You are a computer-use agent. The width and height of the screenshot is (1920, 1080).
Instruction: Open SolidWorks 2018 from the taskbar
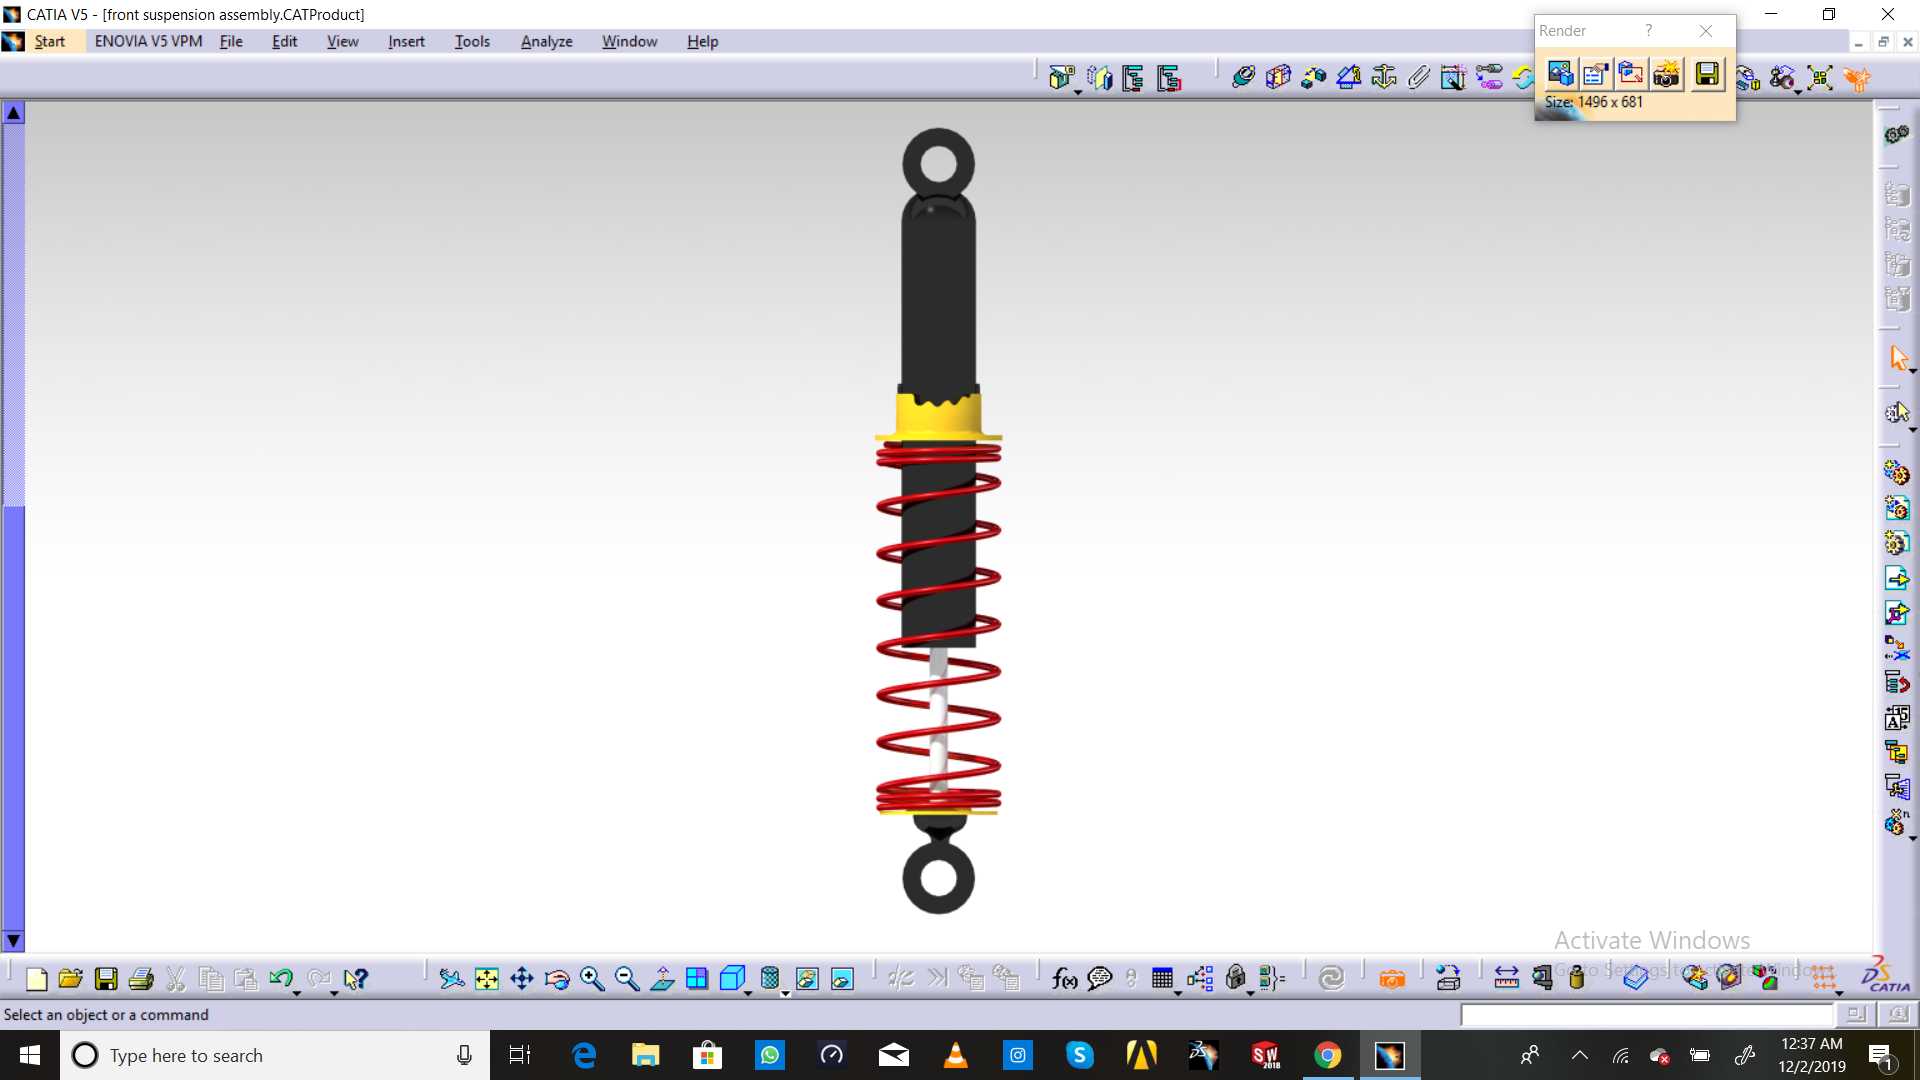pyautogui.click(x=1265, y=1055)
